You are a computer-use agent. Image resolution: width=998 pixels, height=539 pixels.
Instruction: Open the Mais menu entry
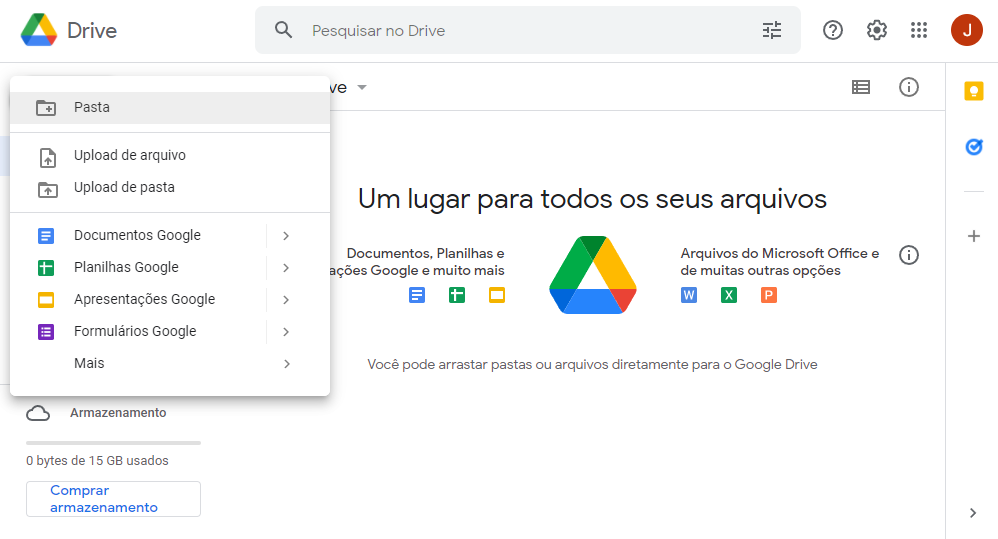170,363
